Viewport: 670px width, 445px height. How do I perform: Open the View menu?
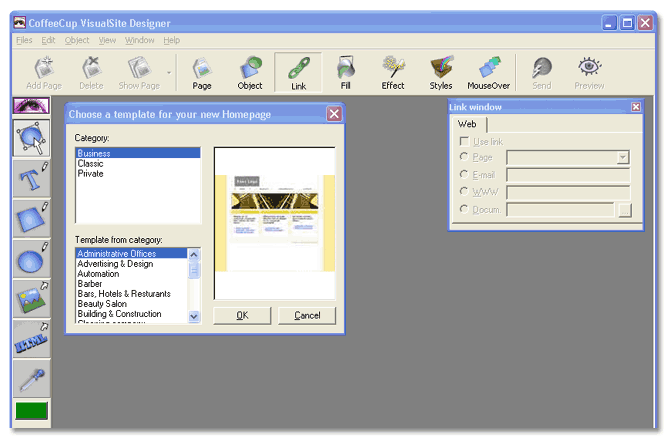107,40
